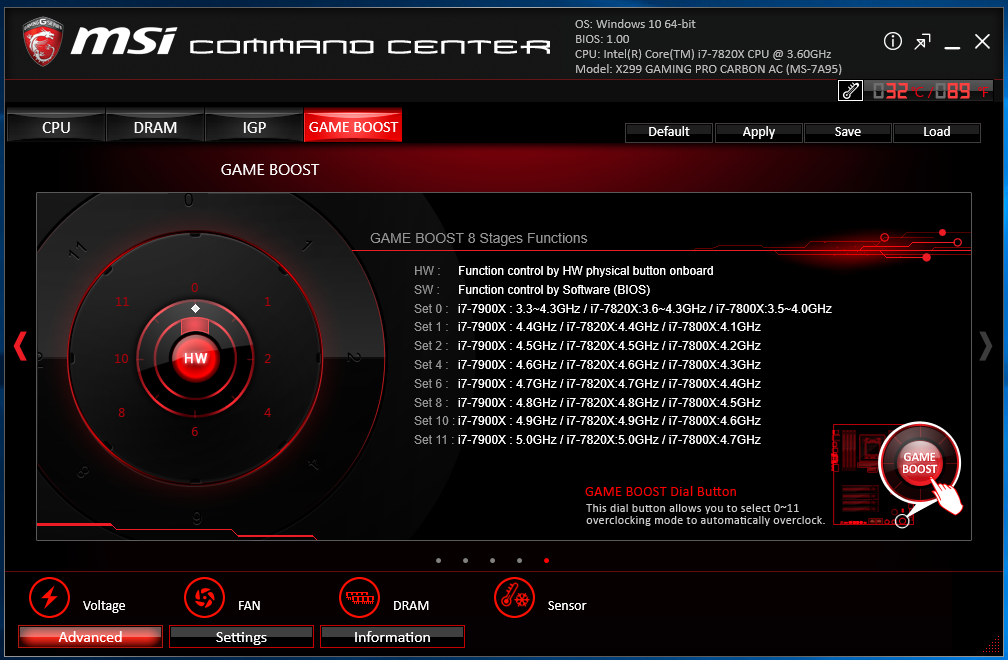Switch to the DRAM tab
This screenshot has width=1008, height=660.
[x=155, y=126]
